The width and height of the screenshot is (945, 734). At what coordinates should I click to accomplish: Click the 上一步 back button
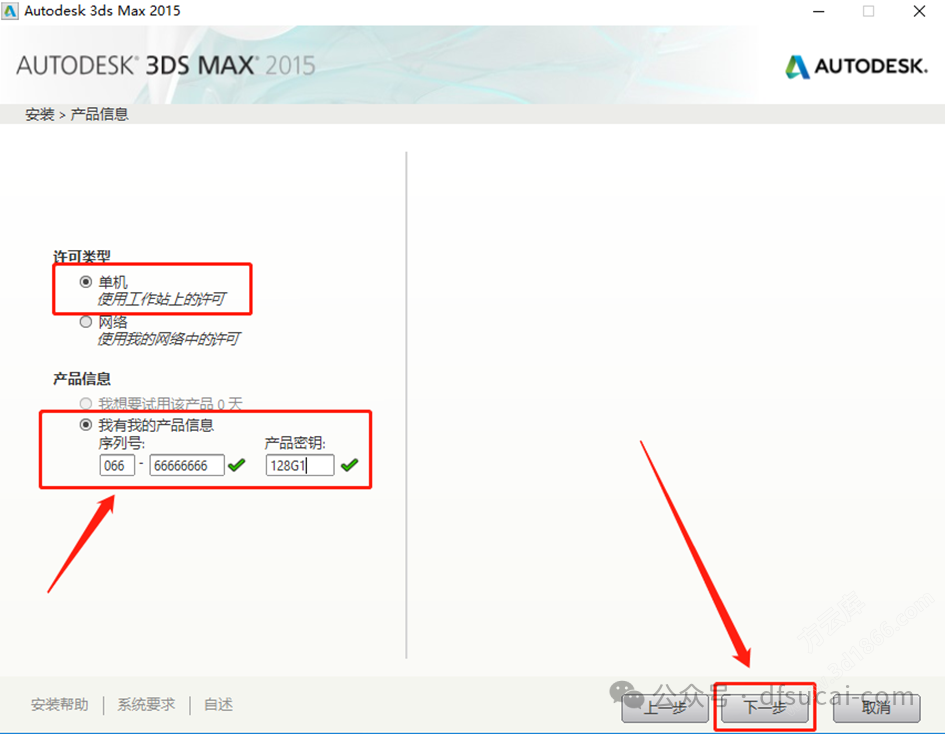click(665, 707)
